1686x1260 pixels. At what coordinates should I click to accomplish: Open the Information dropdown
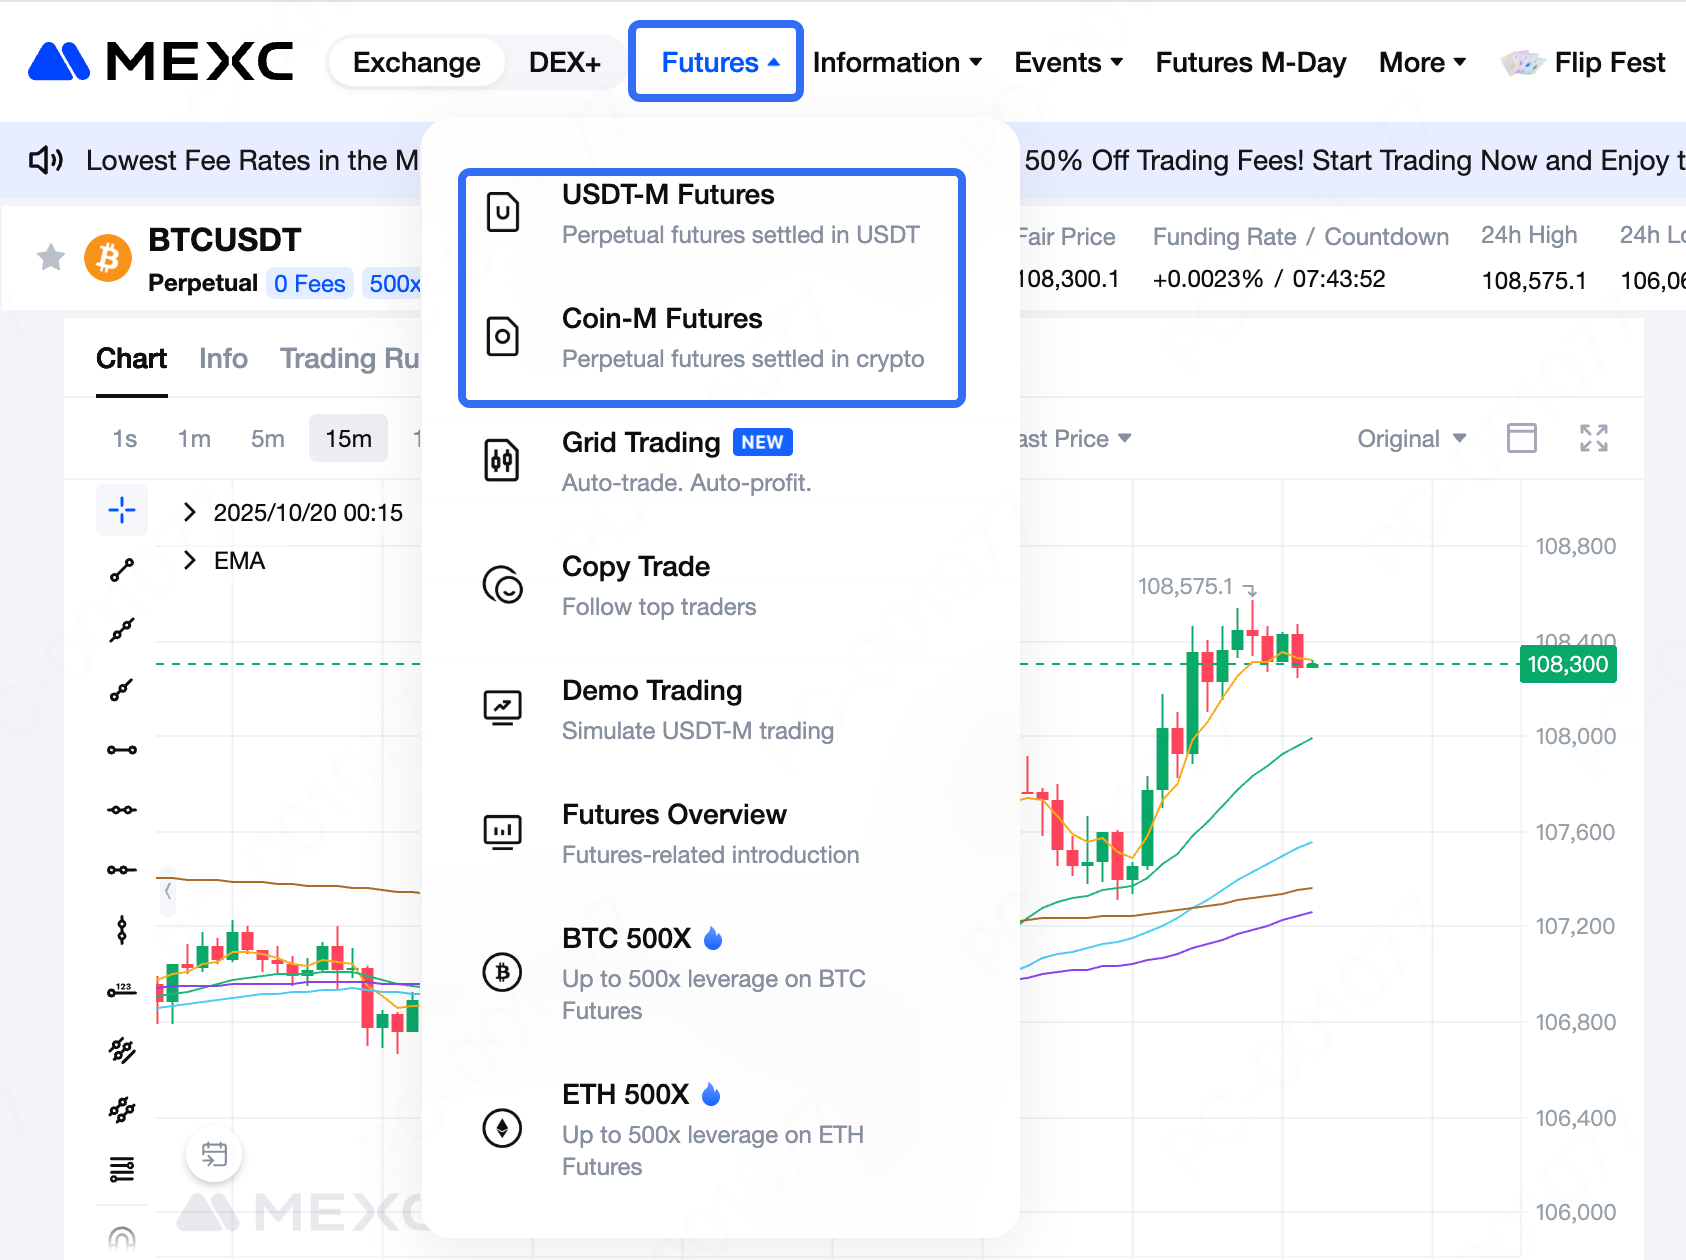point(897,62)
